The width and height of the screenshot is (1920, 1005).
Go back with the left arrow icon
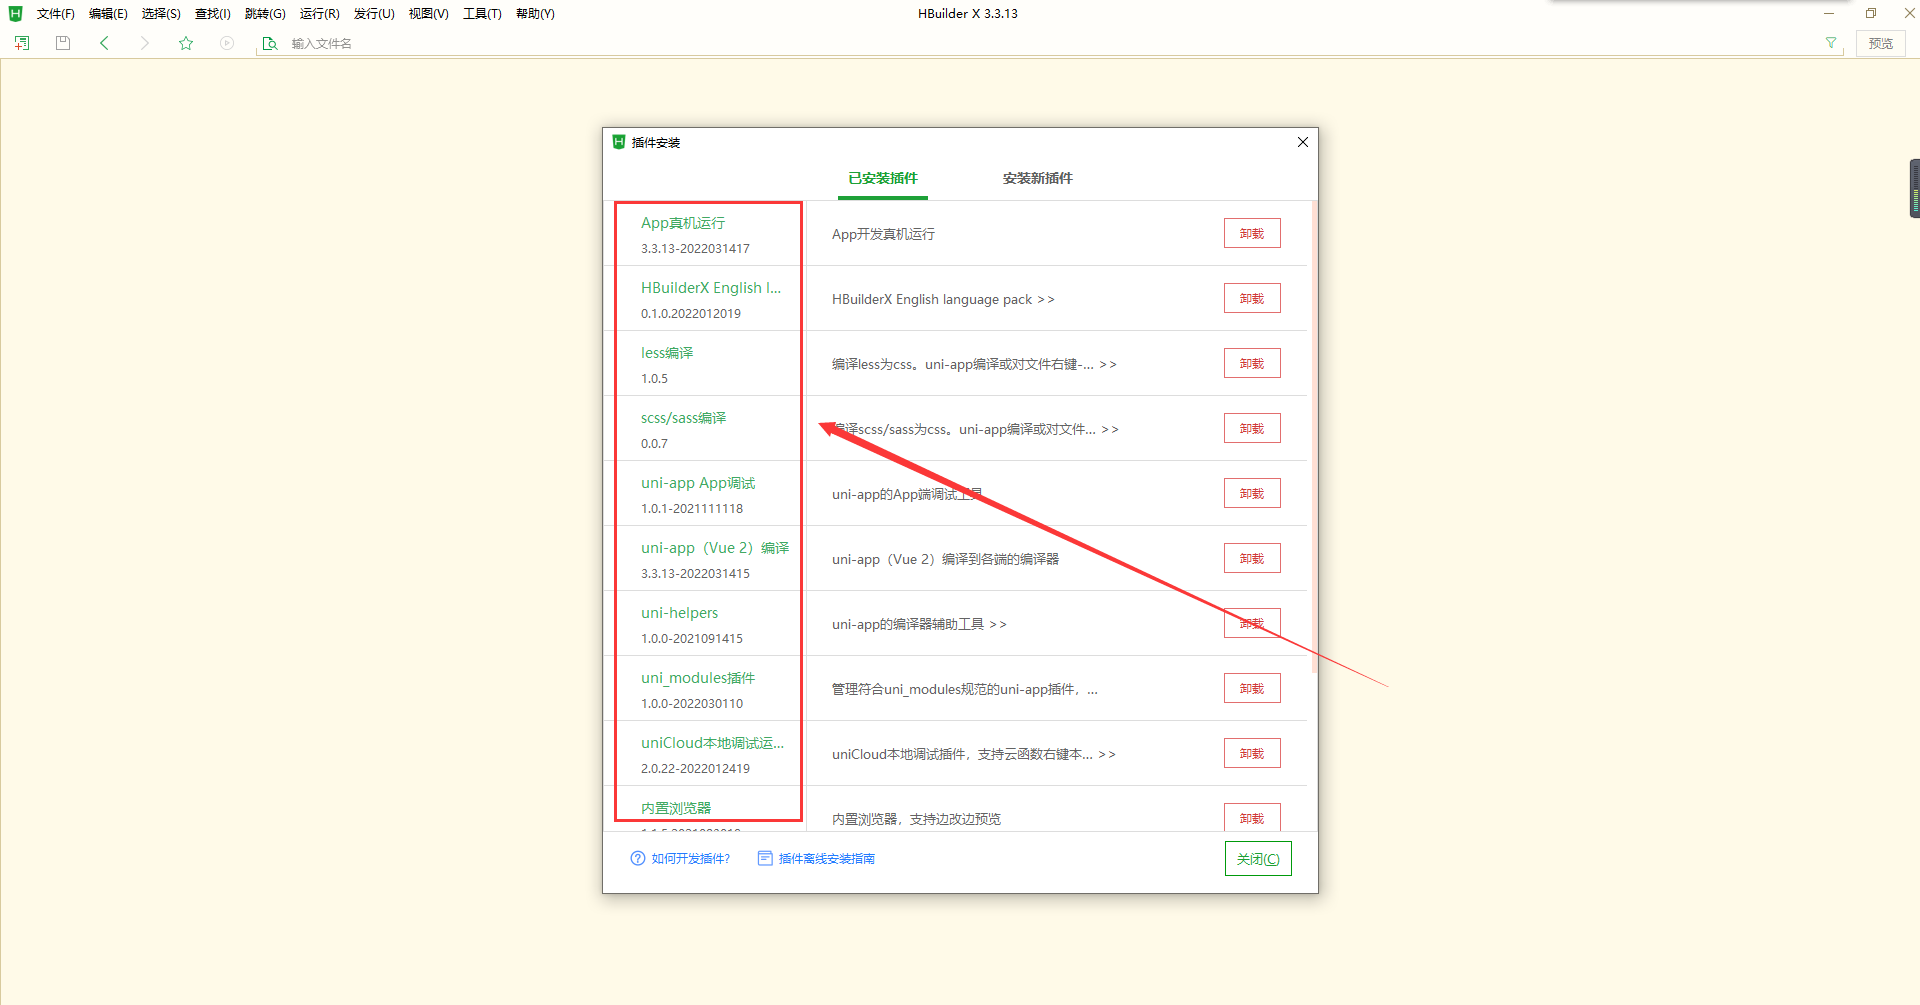[x=104, y=43]
